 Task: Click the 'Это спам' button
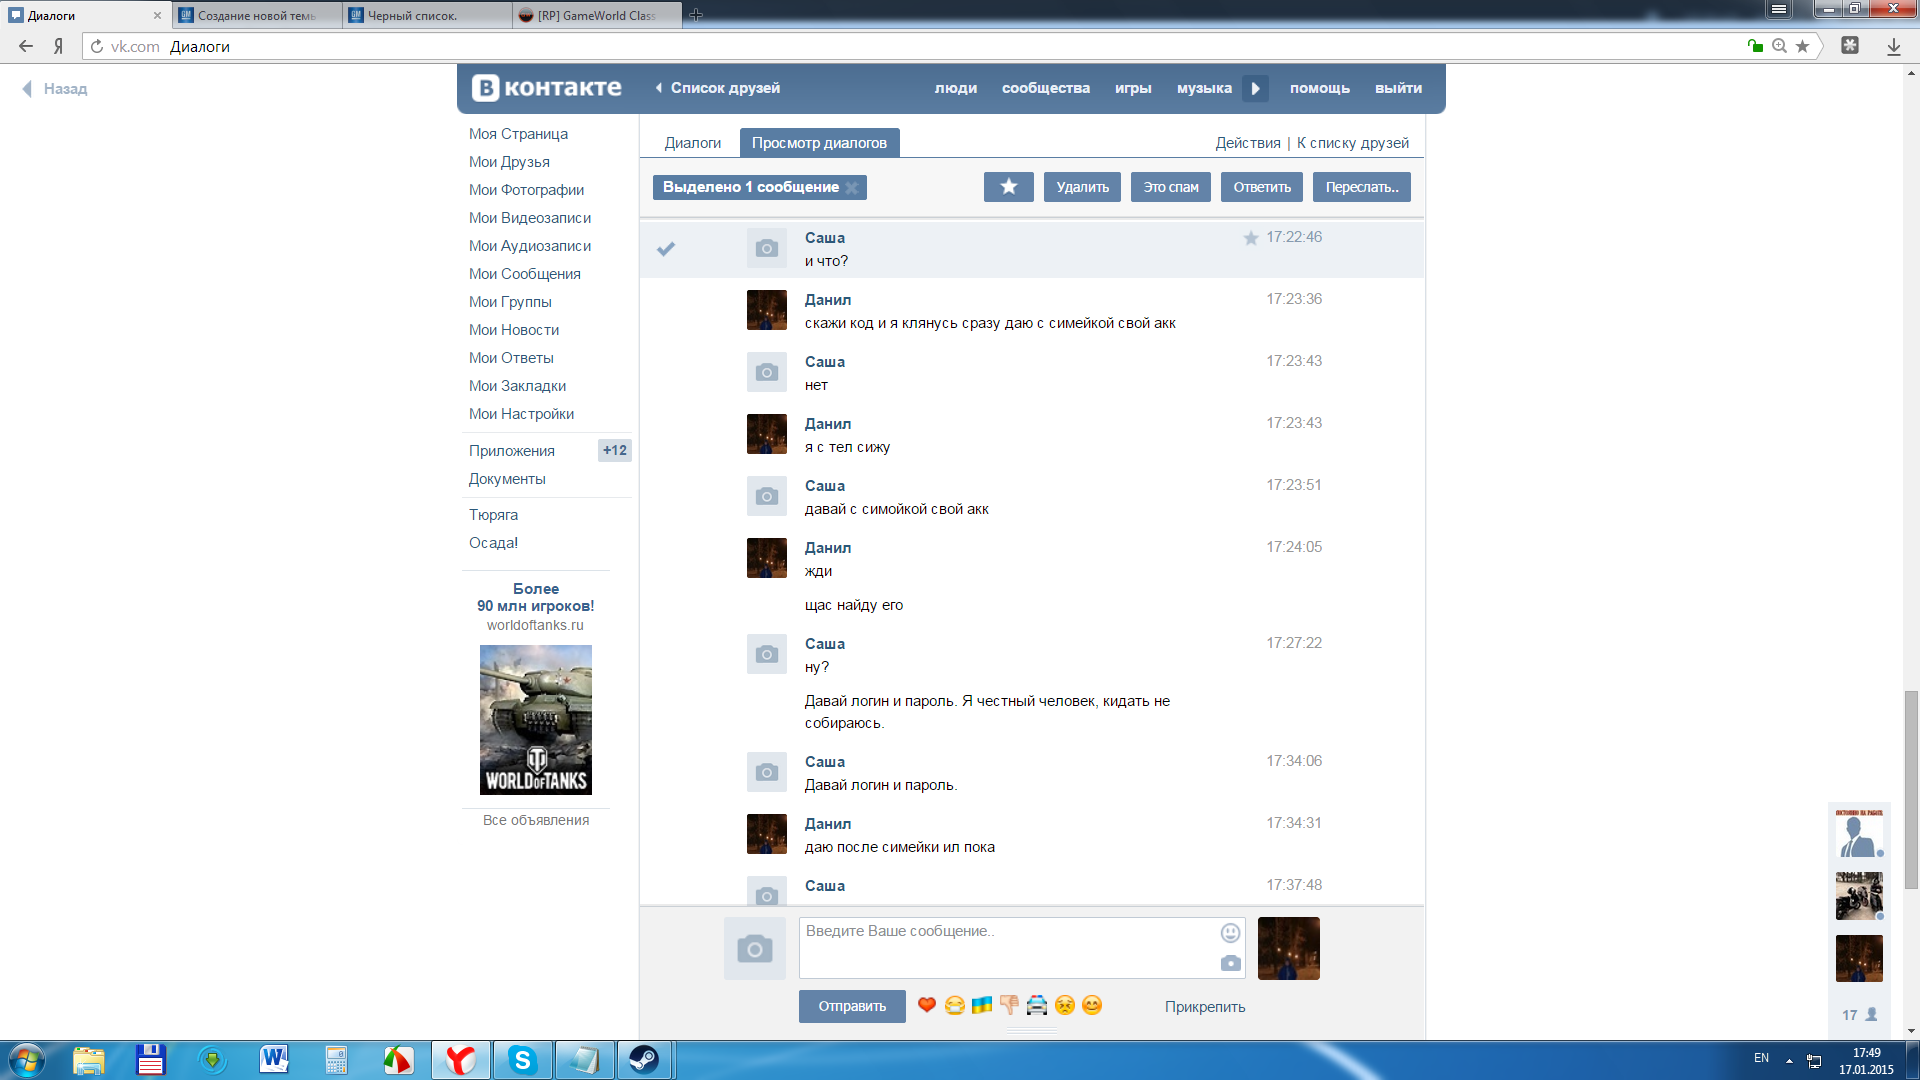pyautogui.click(x=1171, y=187)
